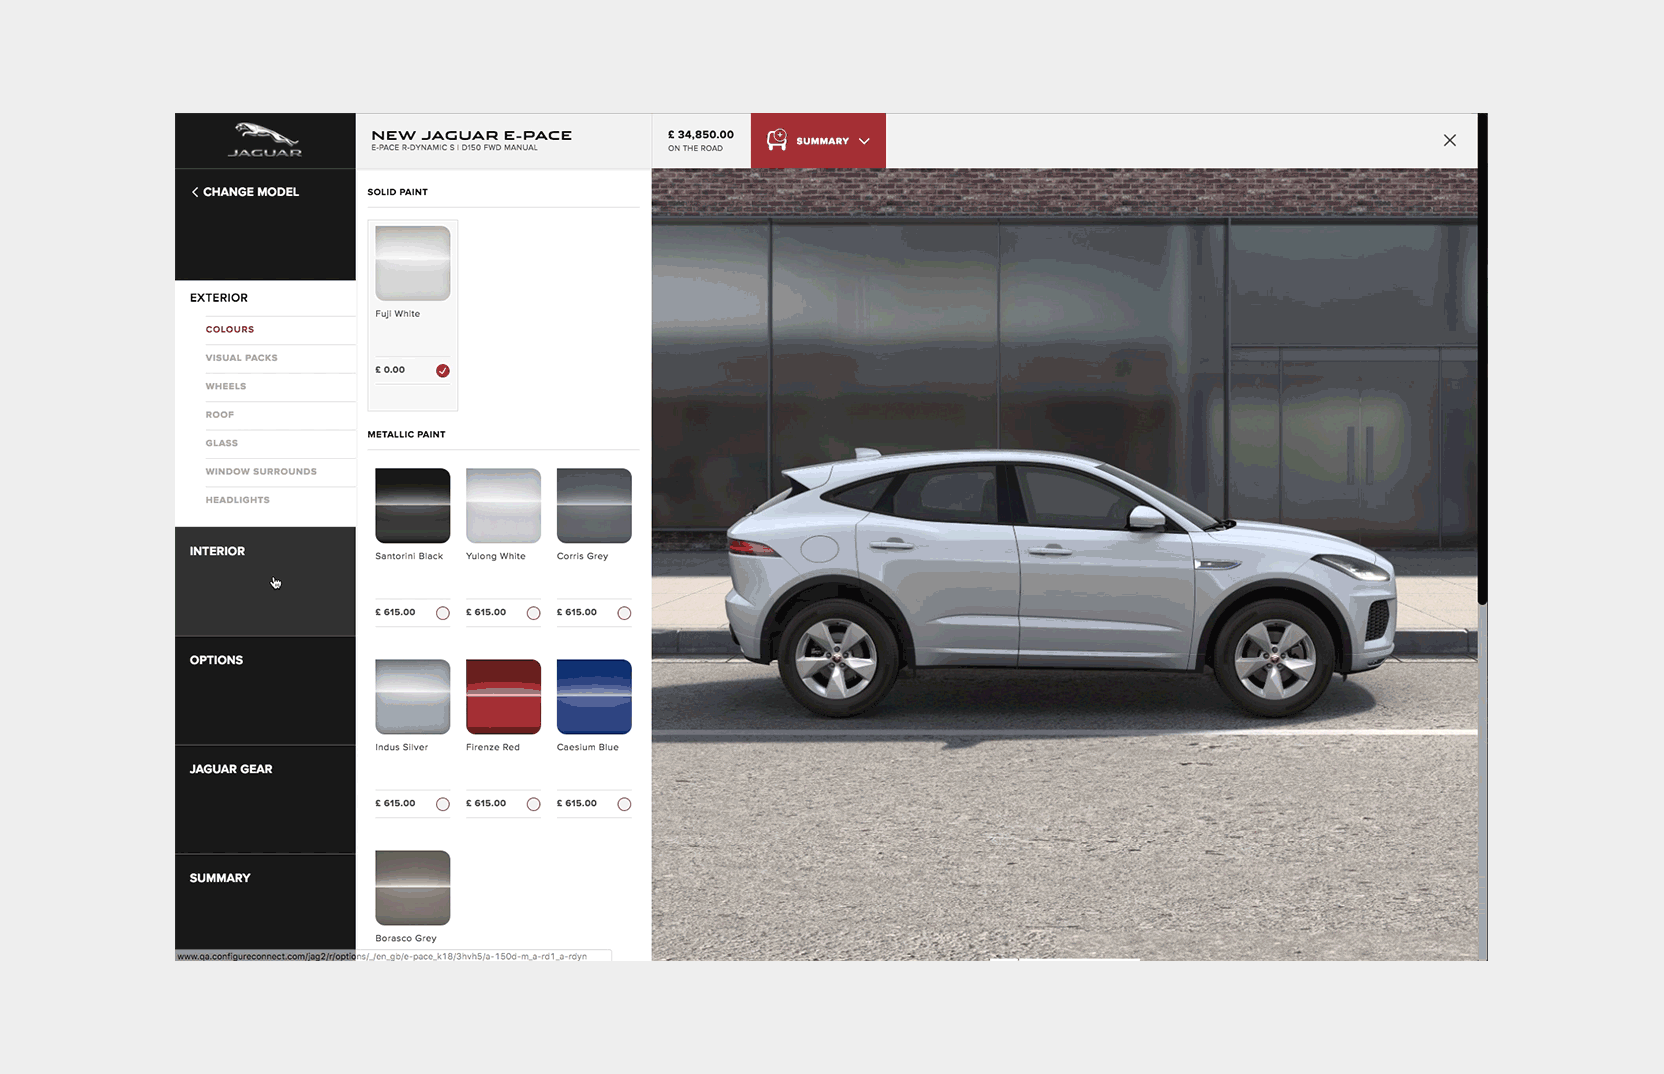
Task: Click E-Pace R-Dynamic S model subtitle
Action: (x=454, y=148)
